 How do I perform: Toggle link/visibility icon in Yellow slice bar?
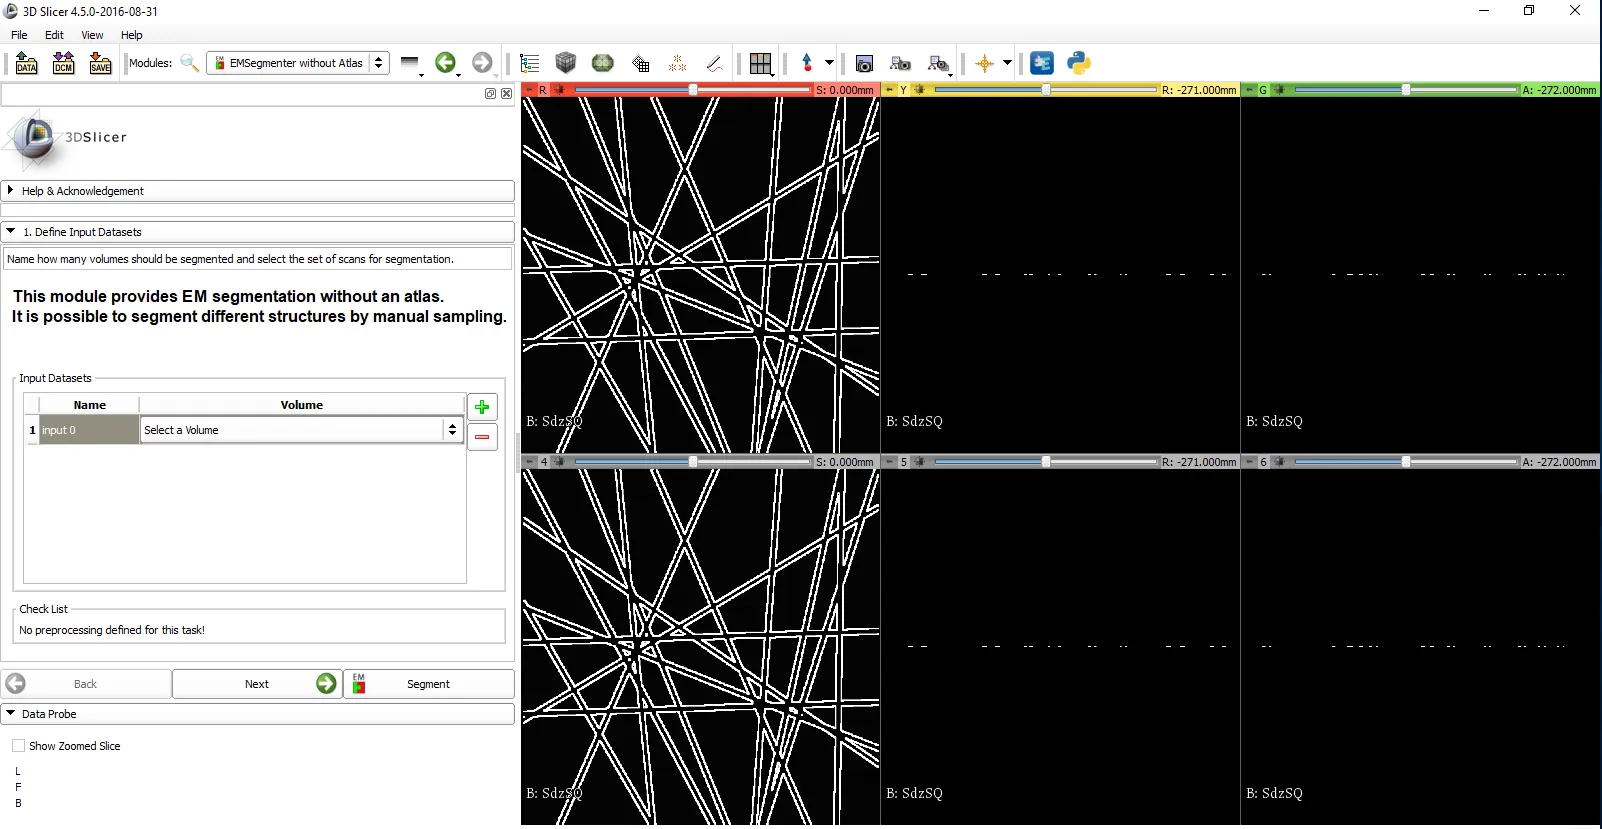(919, 90)
